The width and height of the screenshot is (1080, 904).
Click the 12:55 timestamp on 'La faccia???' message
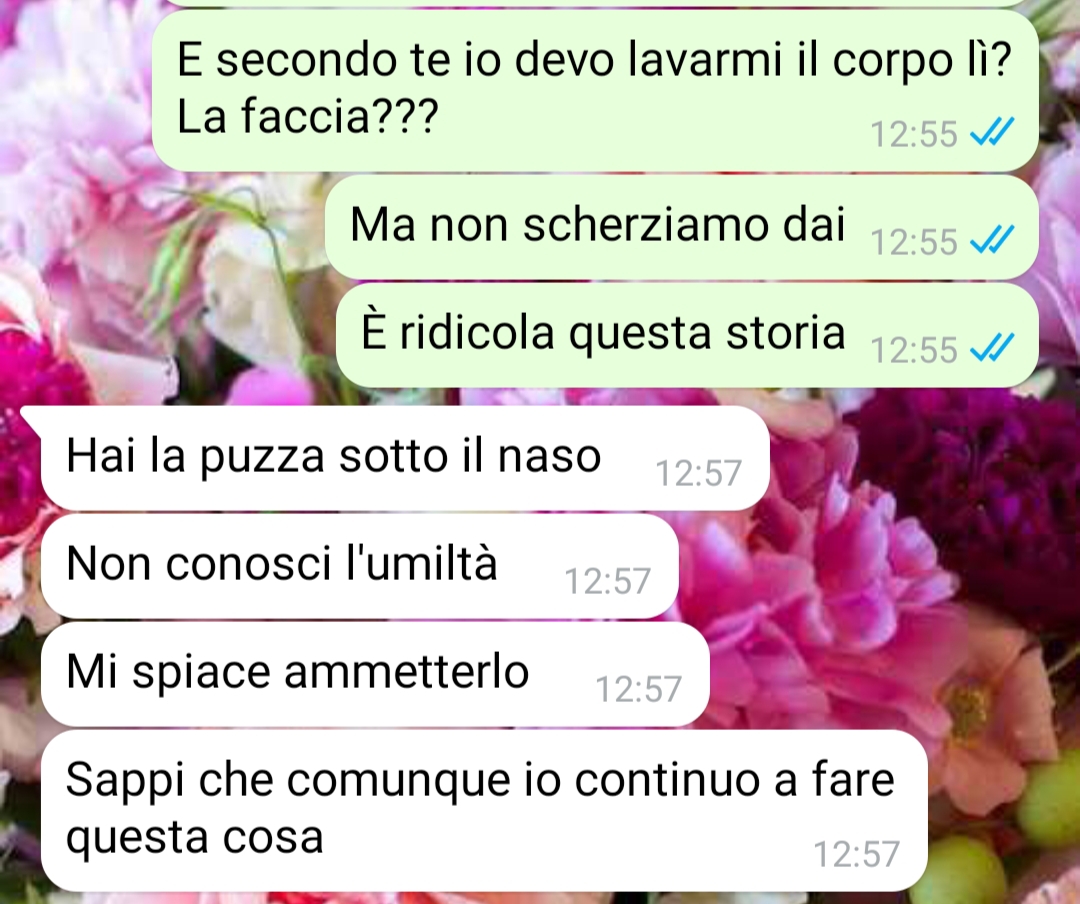[914, 134]
